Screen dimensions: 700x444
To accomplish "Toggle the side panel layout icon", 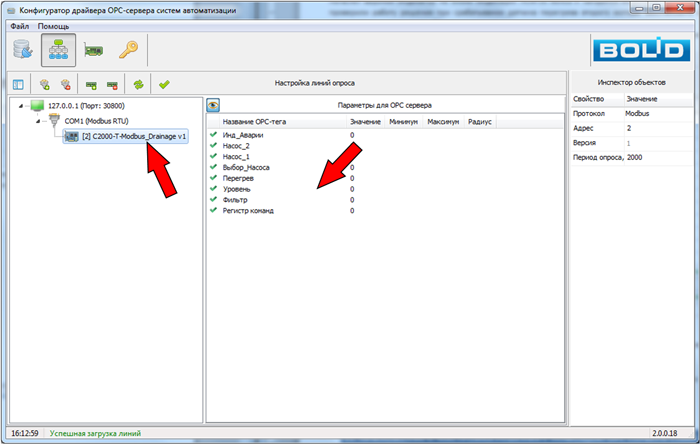I will [x=17, y=85].
